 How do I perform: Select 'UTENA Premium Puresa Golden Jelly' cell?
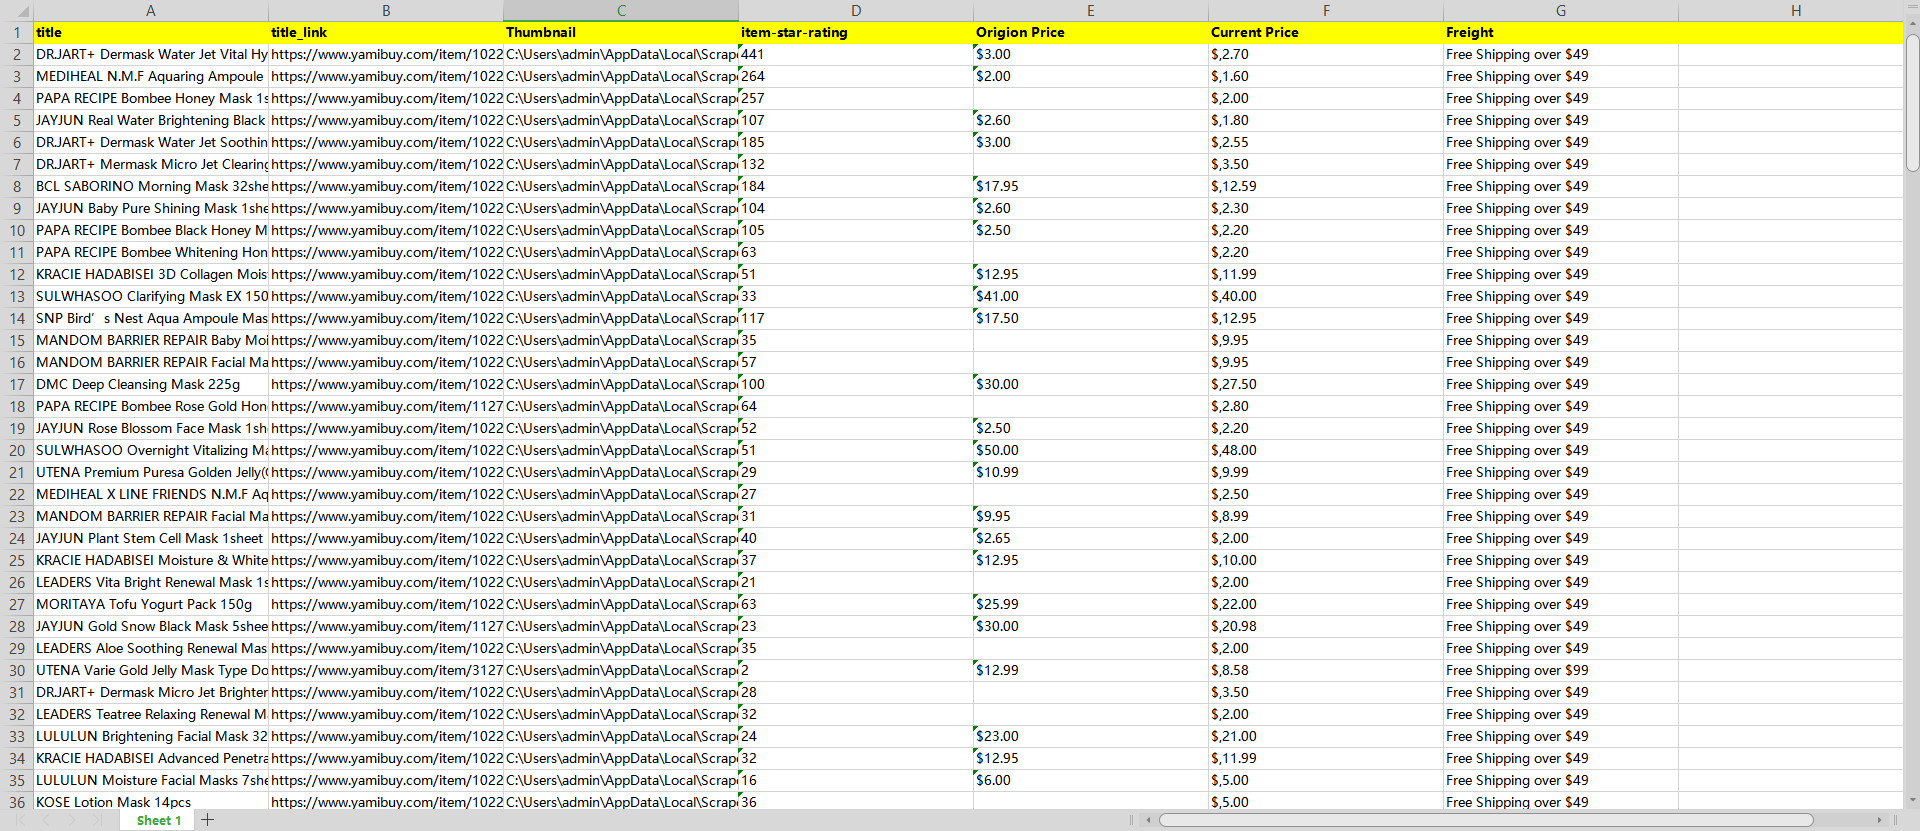151,472
